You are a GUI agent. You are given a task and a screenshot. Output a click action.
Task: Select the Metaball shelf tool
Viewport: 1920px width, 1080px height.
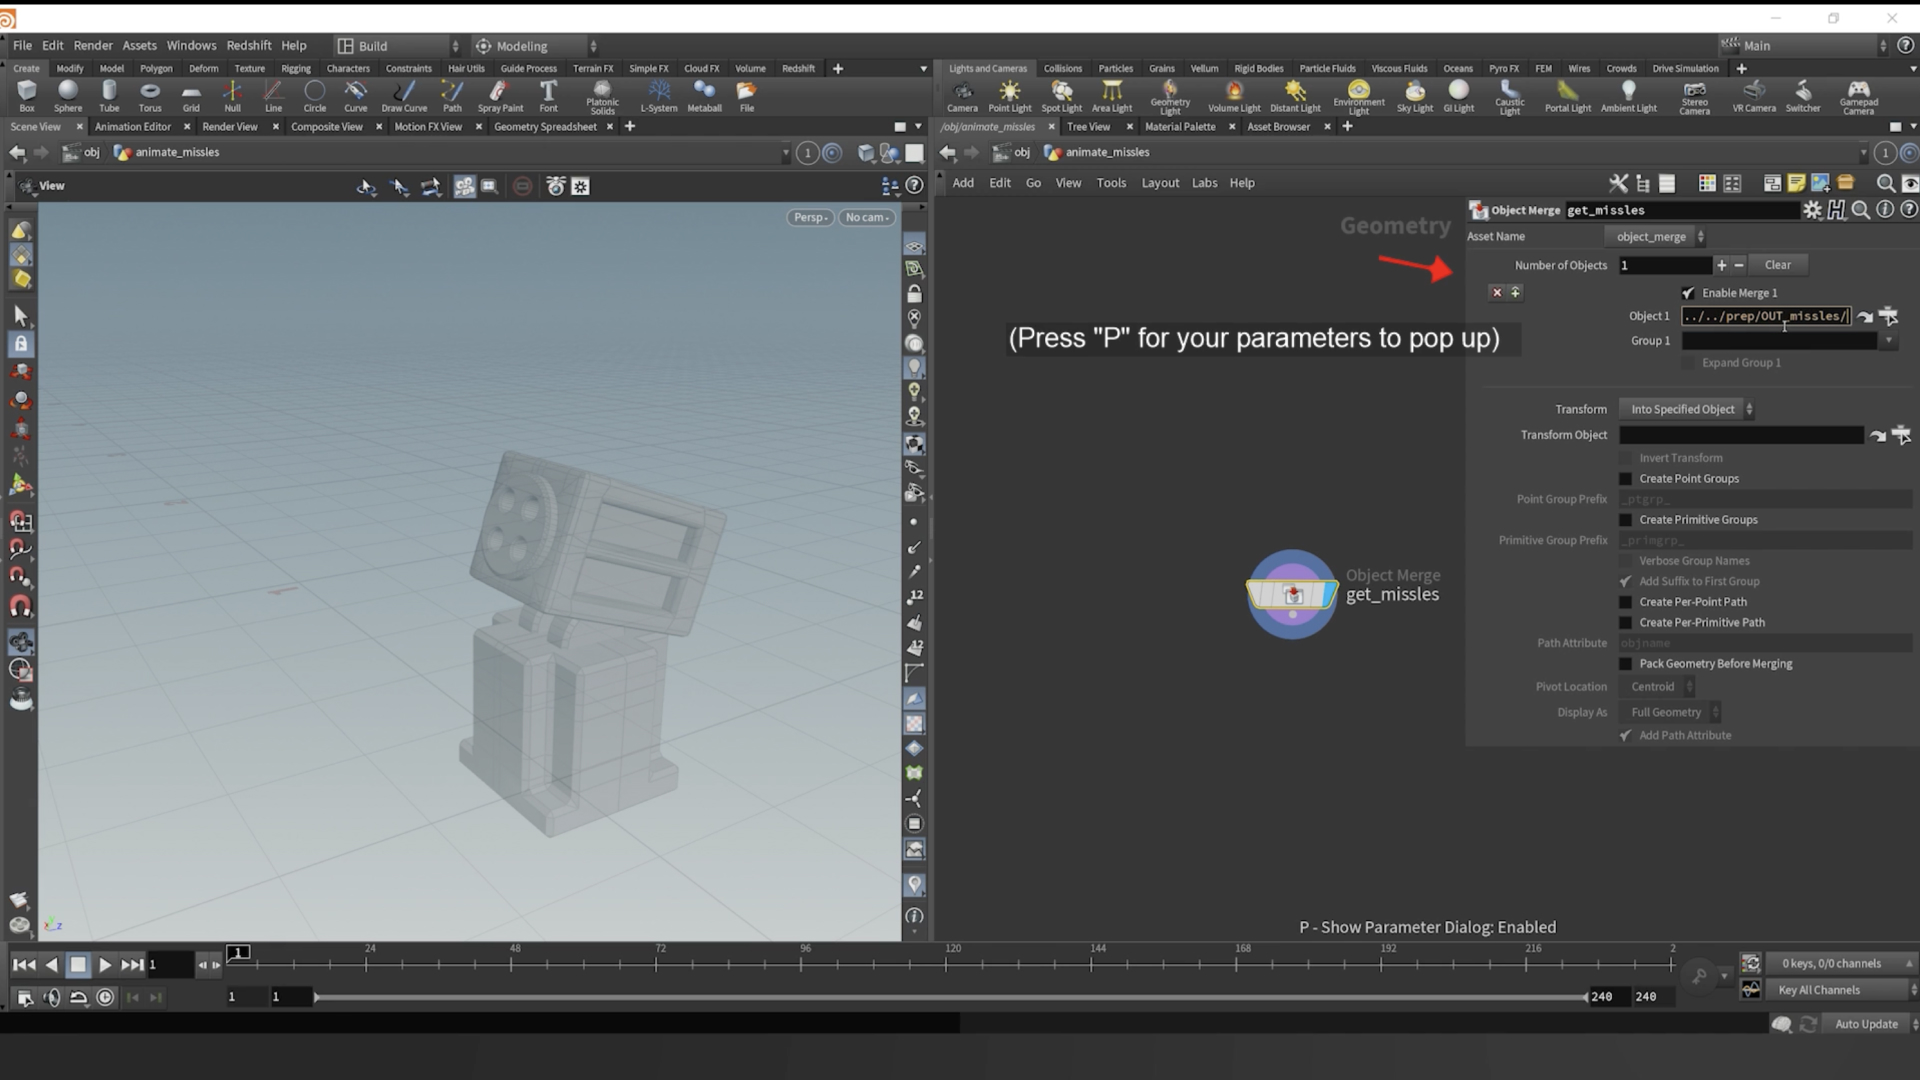(704, 96)
